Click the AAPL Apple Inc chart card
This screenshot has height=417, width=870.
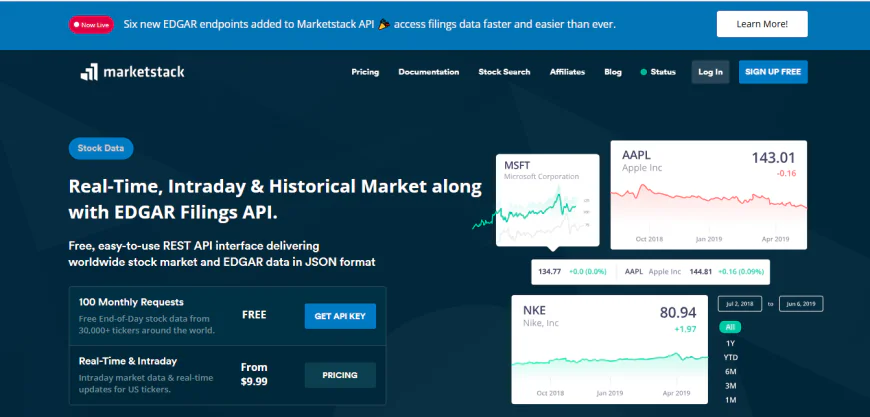pos(709,195)
